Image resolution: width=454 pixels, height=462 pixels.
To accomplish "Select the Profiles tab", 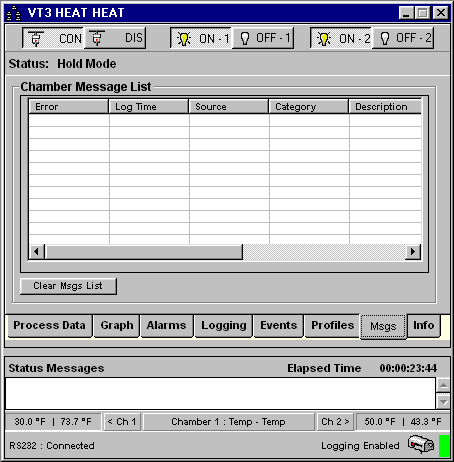I will coord(332,326).
